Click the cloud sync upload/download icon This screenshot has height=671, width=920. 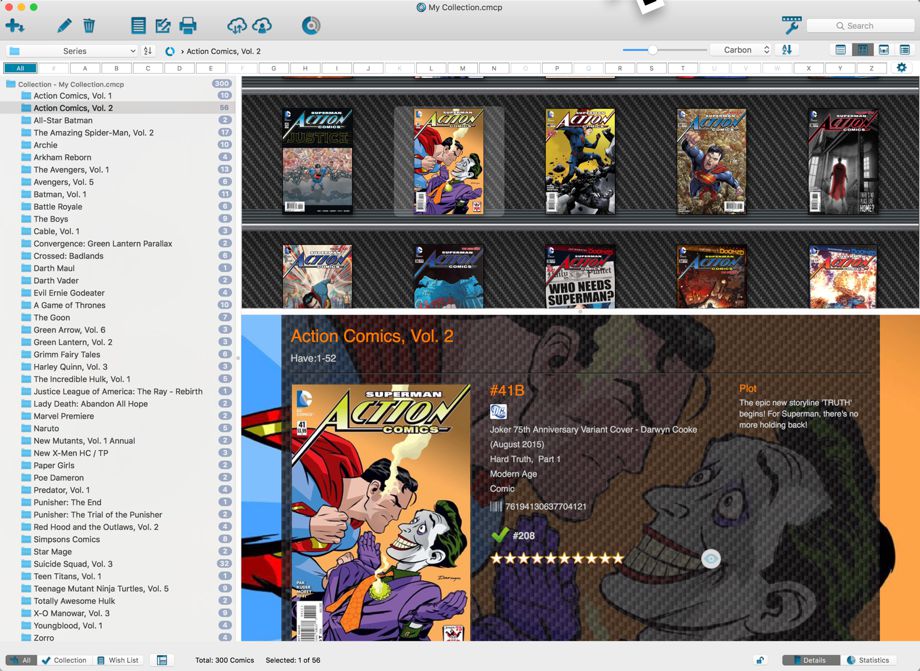tap(236, 26)
